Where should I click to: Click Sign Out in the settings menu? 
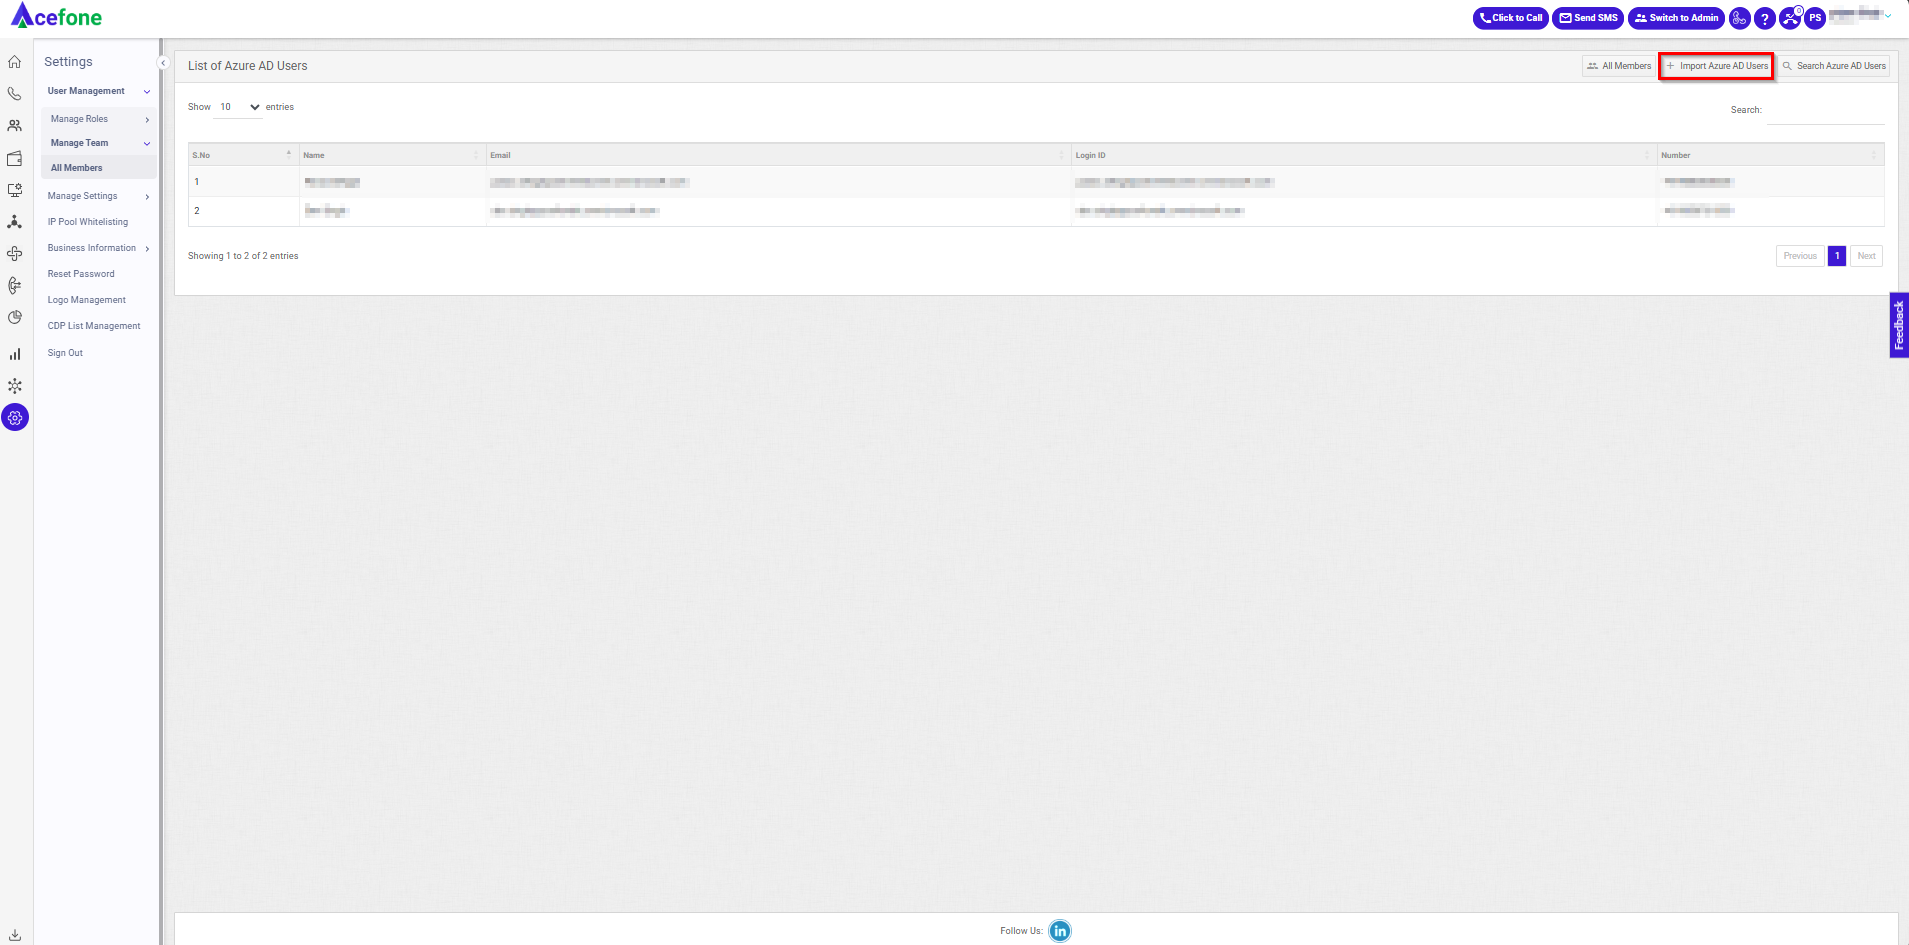65,353
